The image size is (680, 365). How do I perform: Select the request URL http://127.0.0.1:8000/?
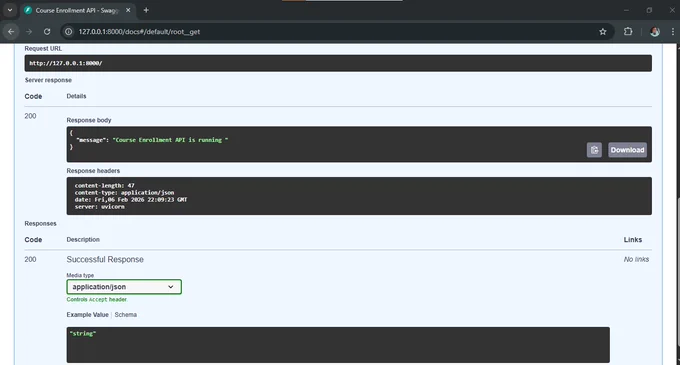[66, 63]
